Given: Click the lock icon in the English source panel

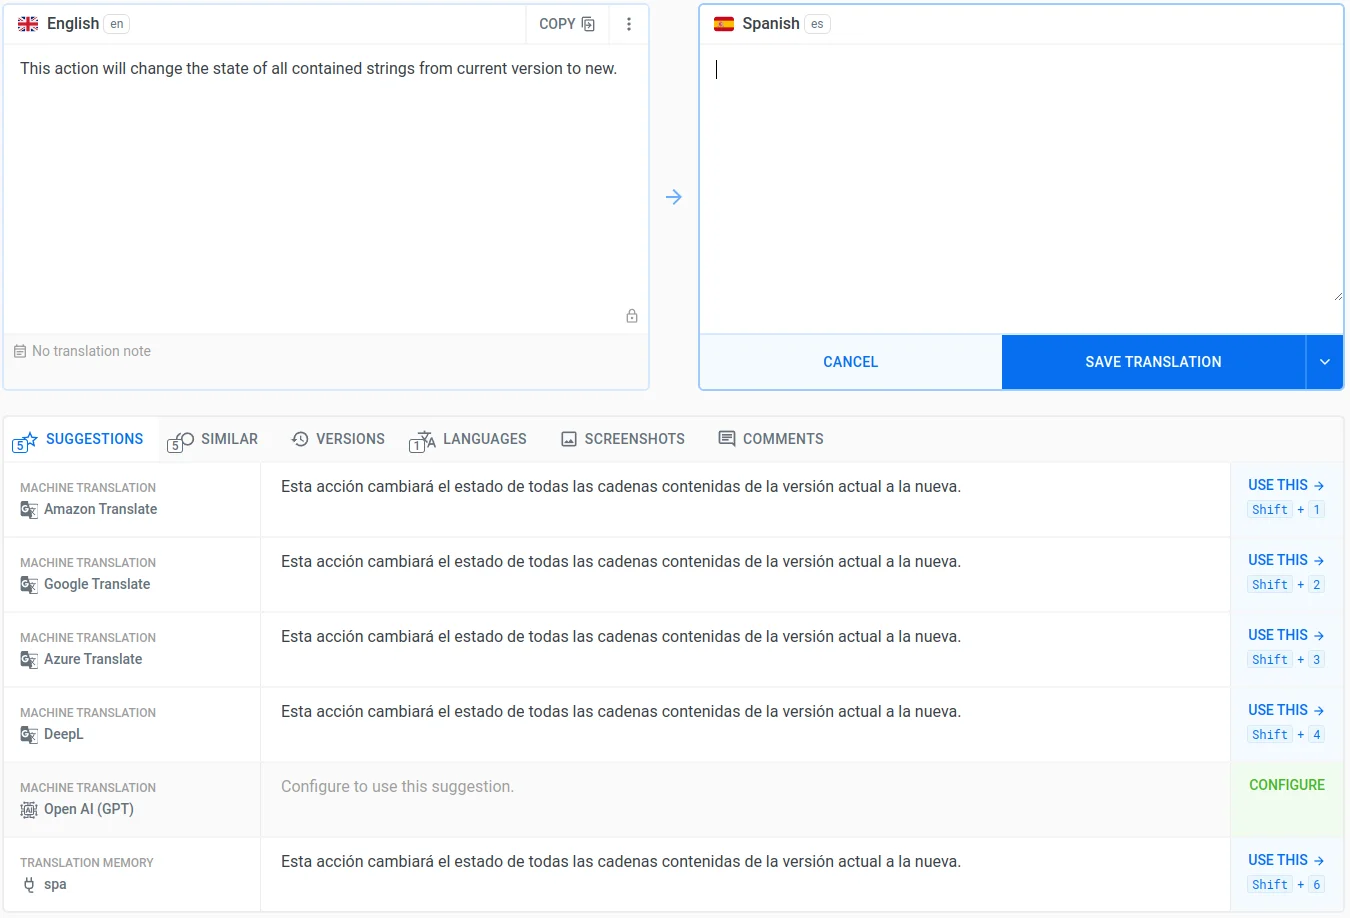Looking at the screenshot, I should (x=632, y=315).
